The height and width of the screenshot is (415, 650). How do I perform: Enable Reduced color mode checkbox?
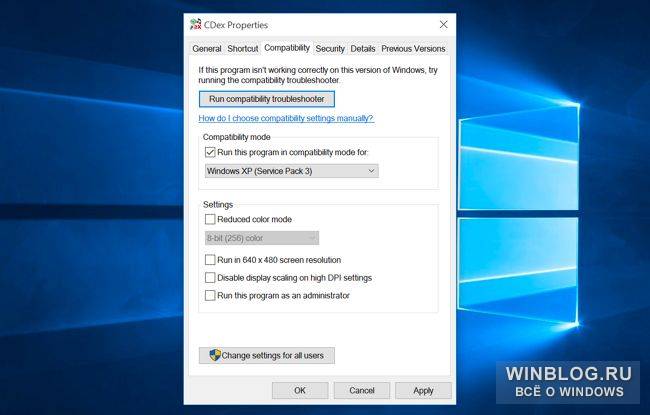tap(210, 219)
